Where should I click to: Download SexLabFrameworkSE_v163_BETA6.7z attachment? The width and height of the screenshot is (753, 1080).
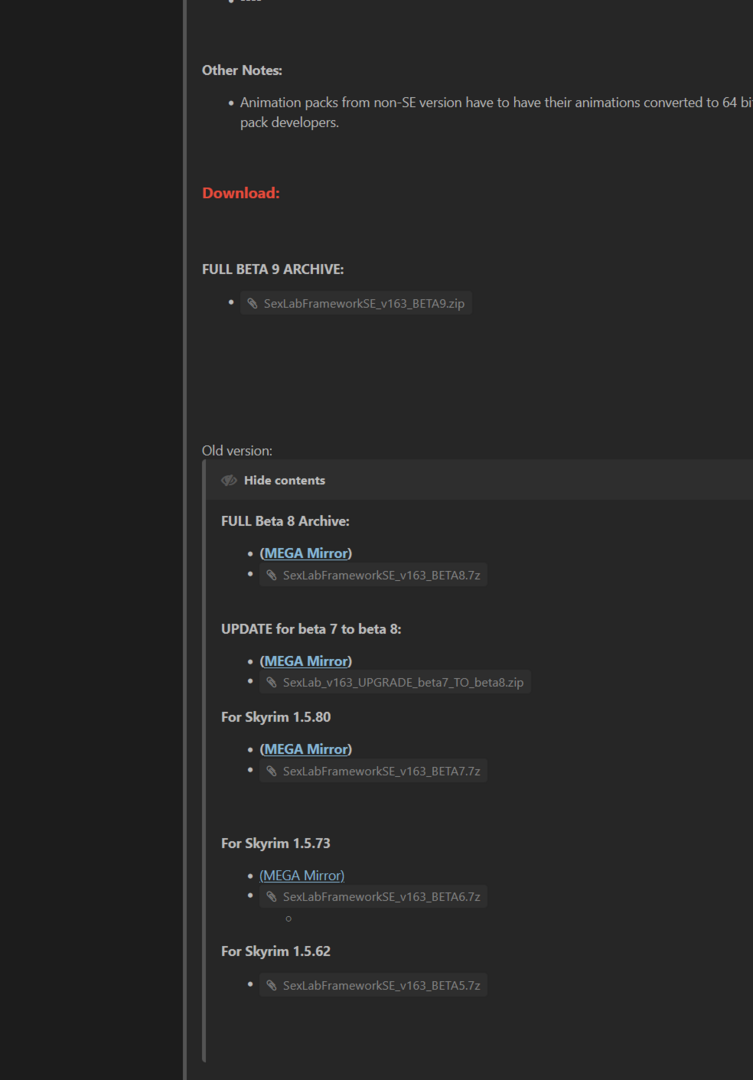coord(373,897)
